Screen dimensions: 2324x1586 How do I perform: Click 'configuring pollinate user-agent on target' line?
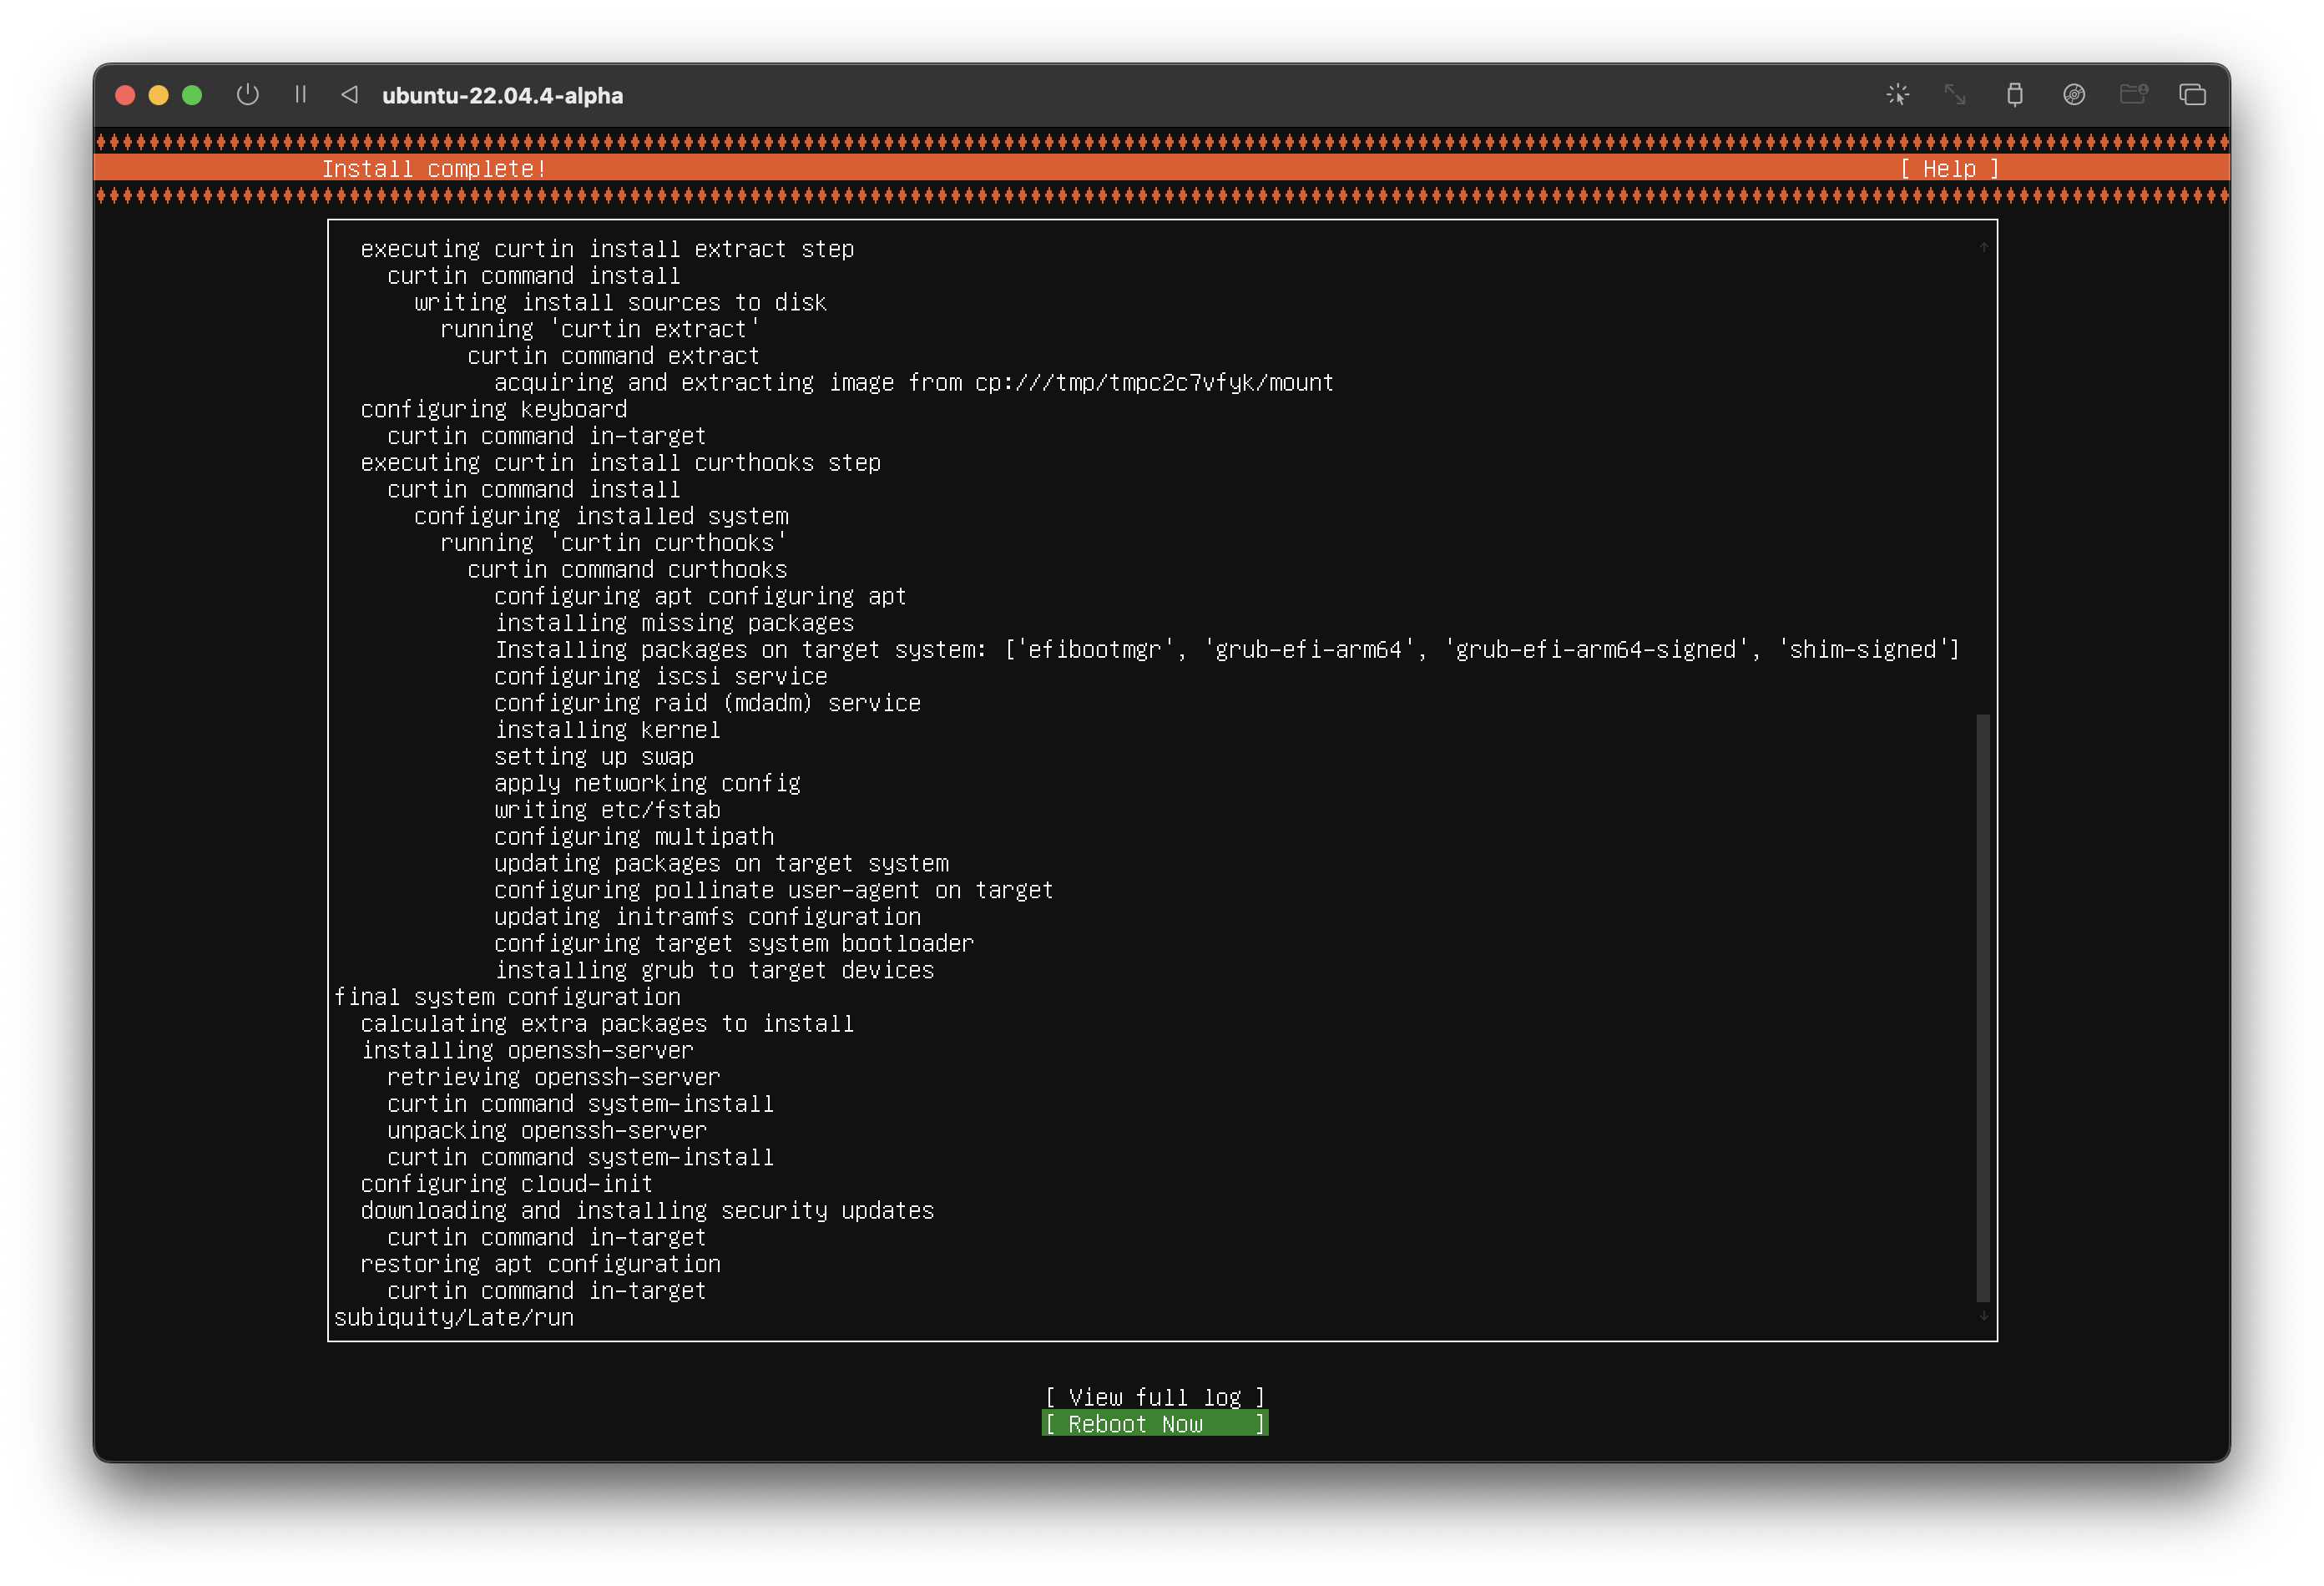(774, 890)
